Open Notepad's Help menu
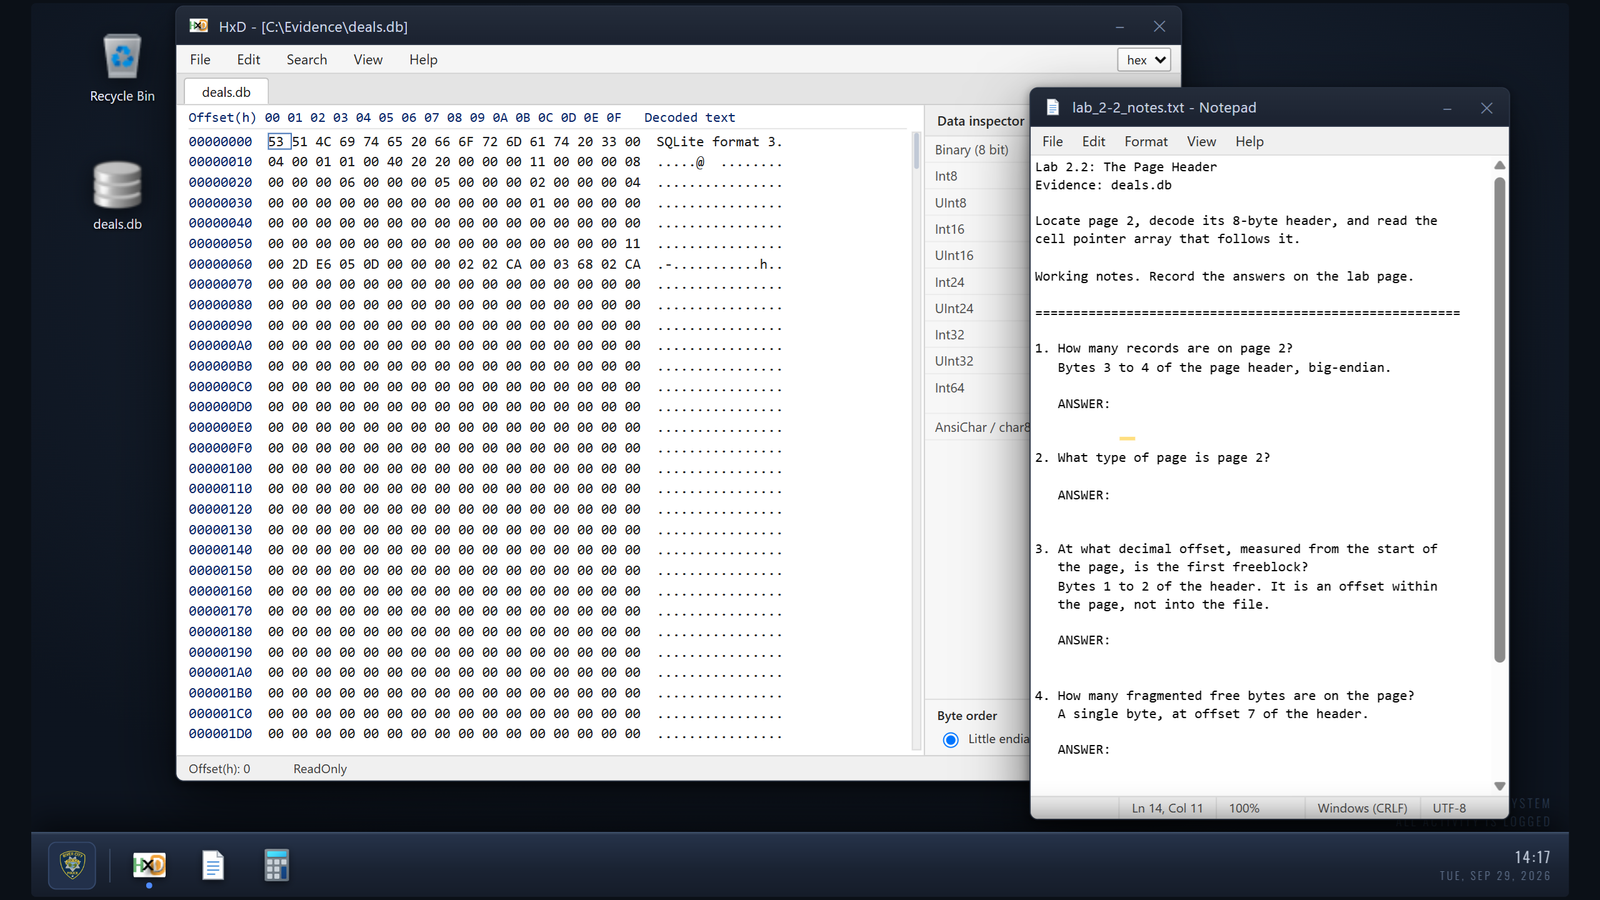The height and width of the screenshot is (900, 1600). point(1249,142)
